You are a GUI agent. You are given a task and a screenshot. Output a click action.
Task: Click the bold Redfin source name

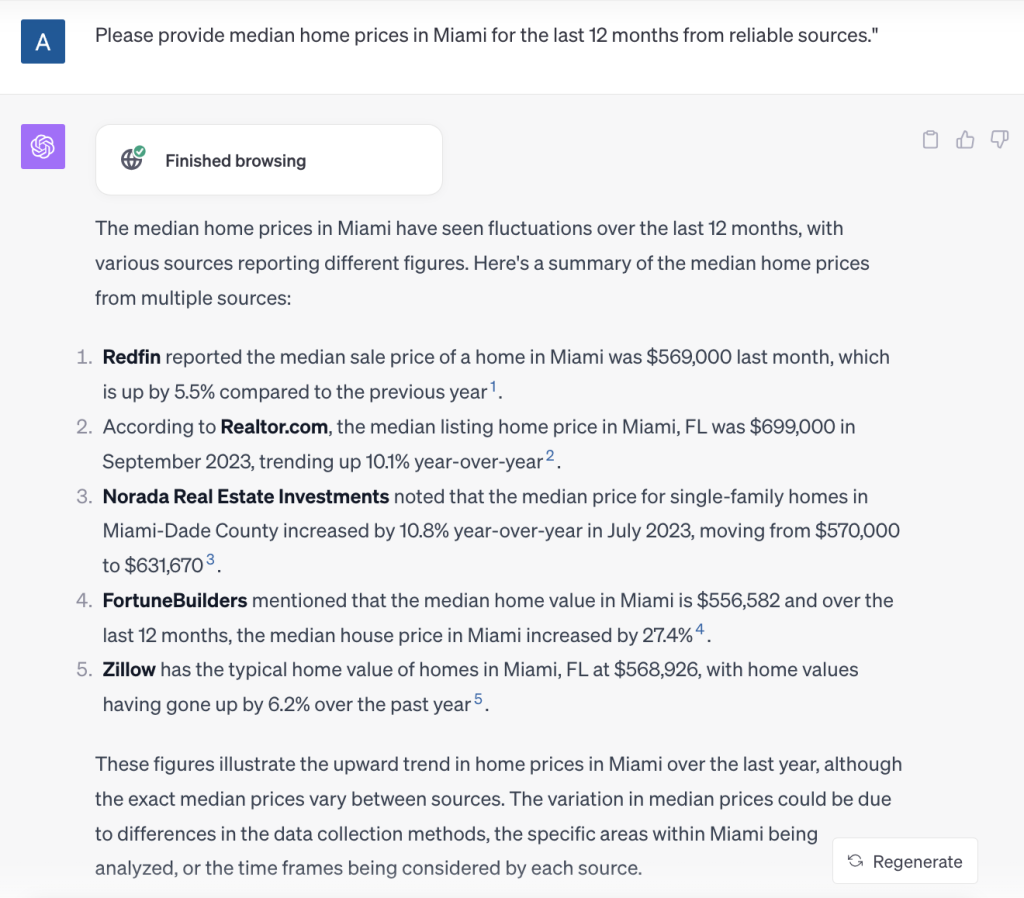click(x=132, y=357)
